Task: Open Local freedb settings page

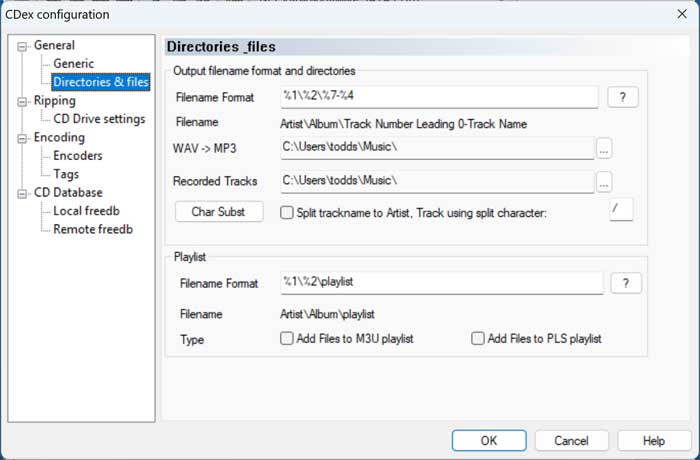Action: click(x=86, y=211)
